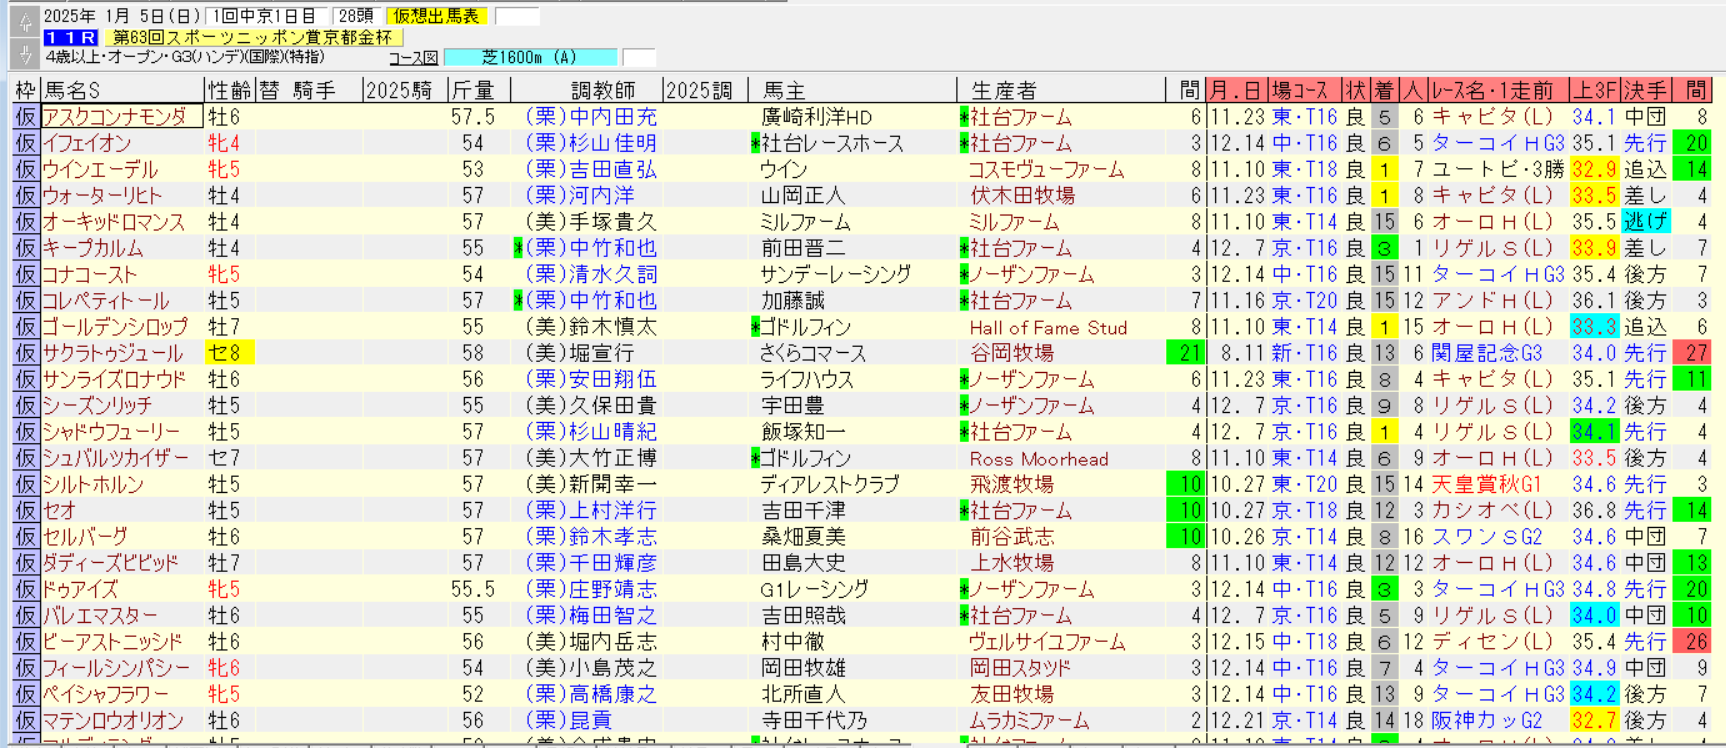Click the 2025騎 column header
The height and width of the screenshot is (748, 1726).
tap(399, 90)
